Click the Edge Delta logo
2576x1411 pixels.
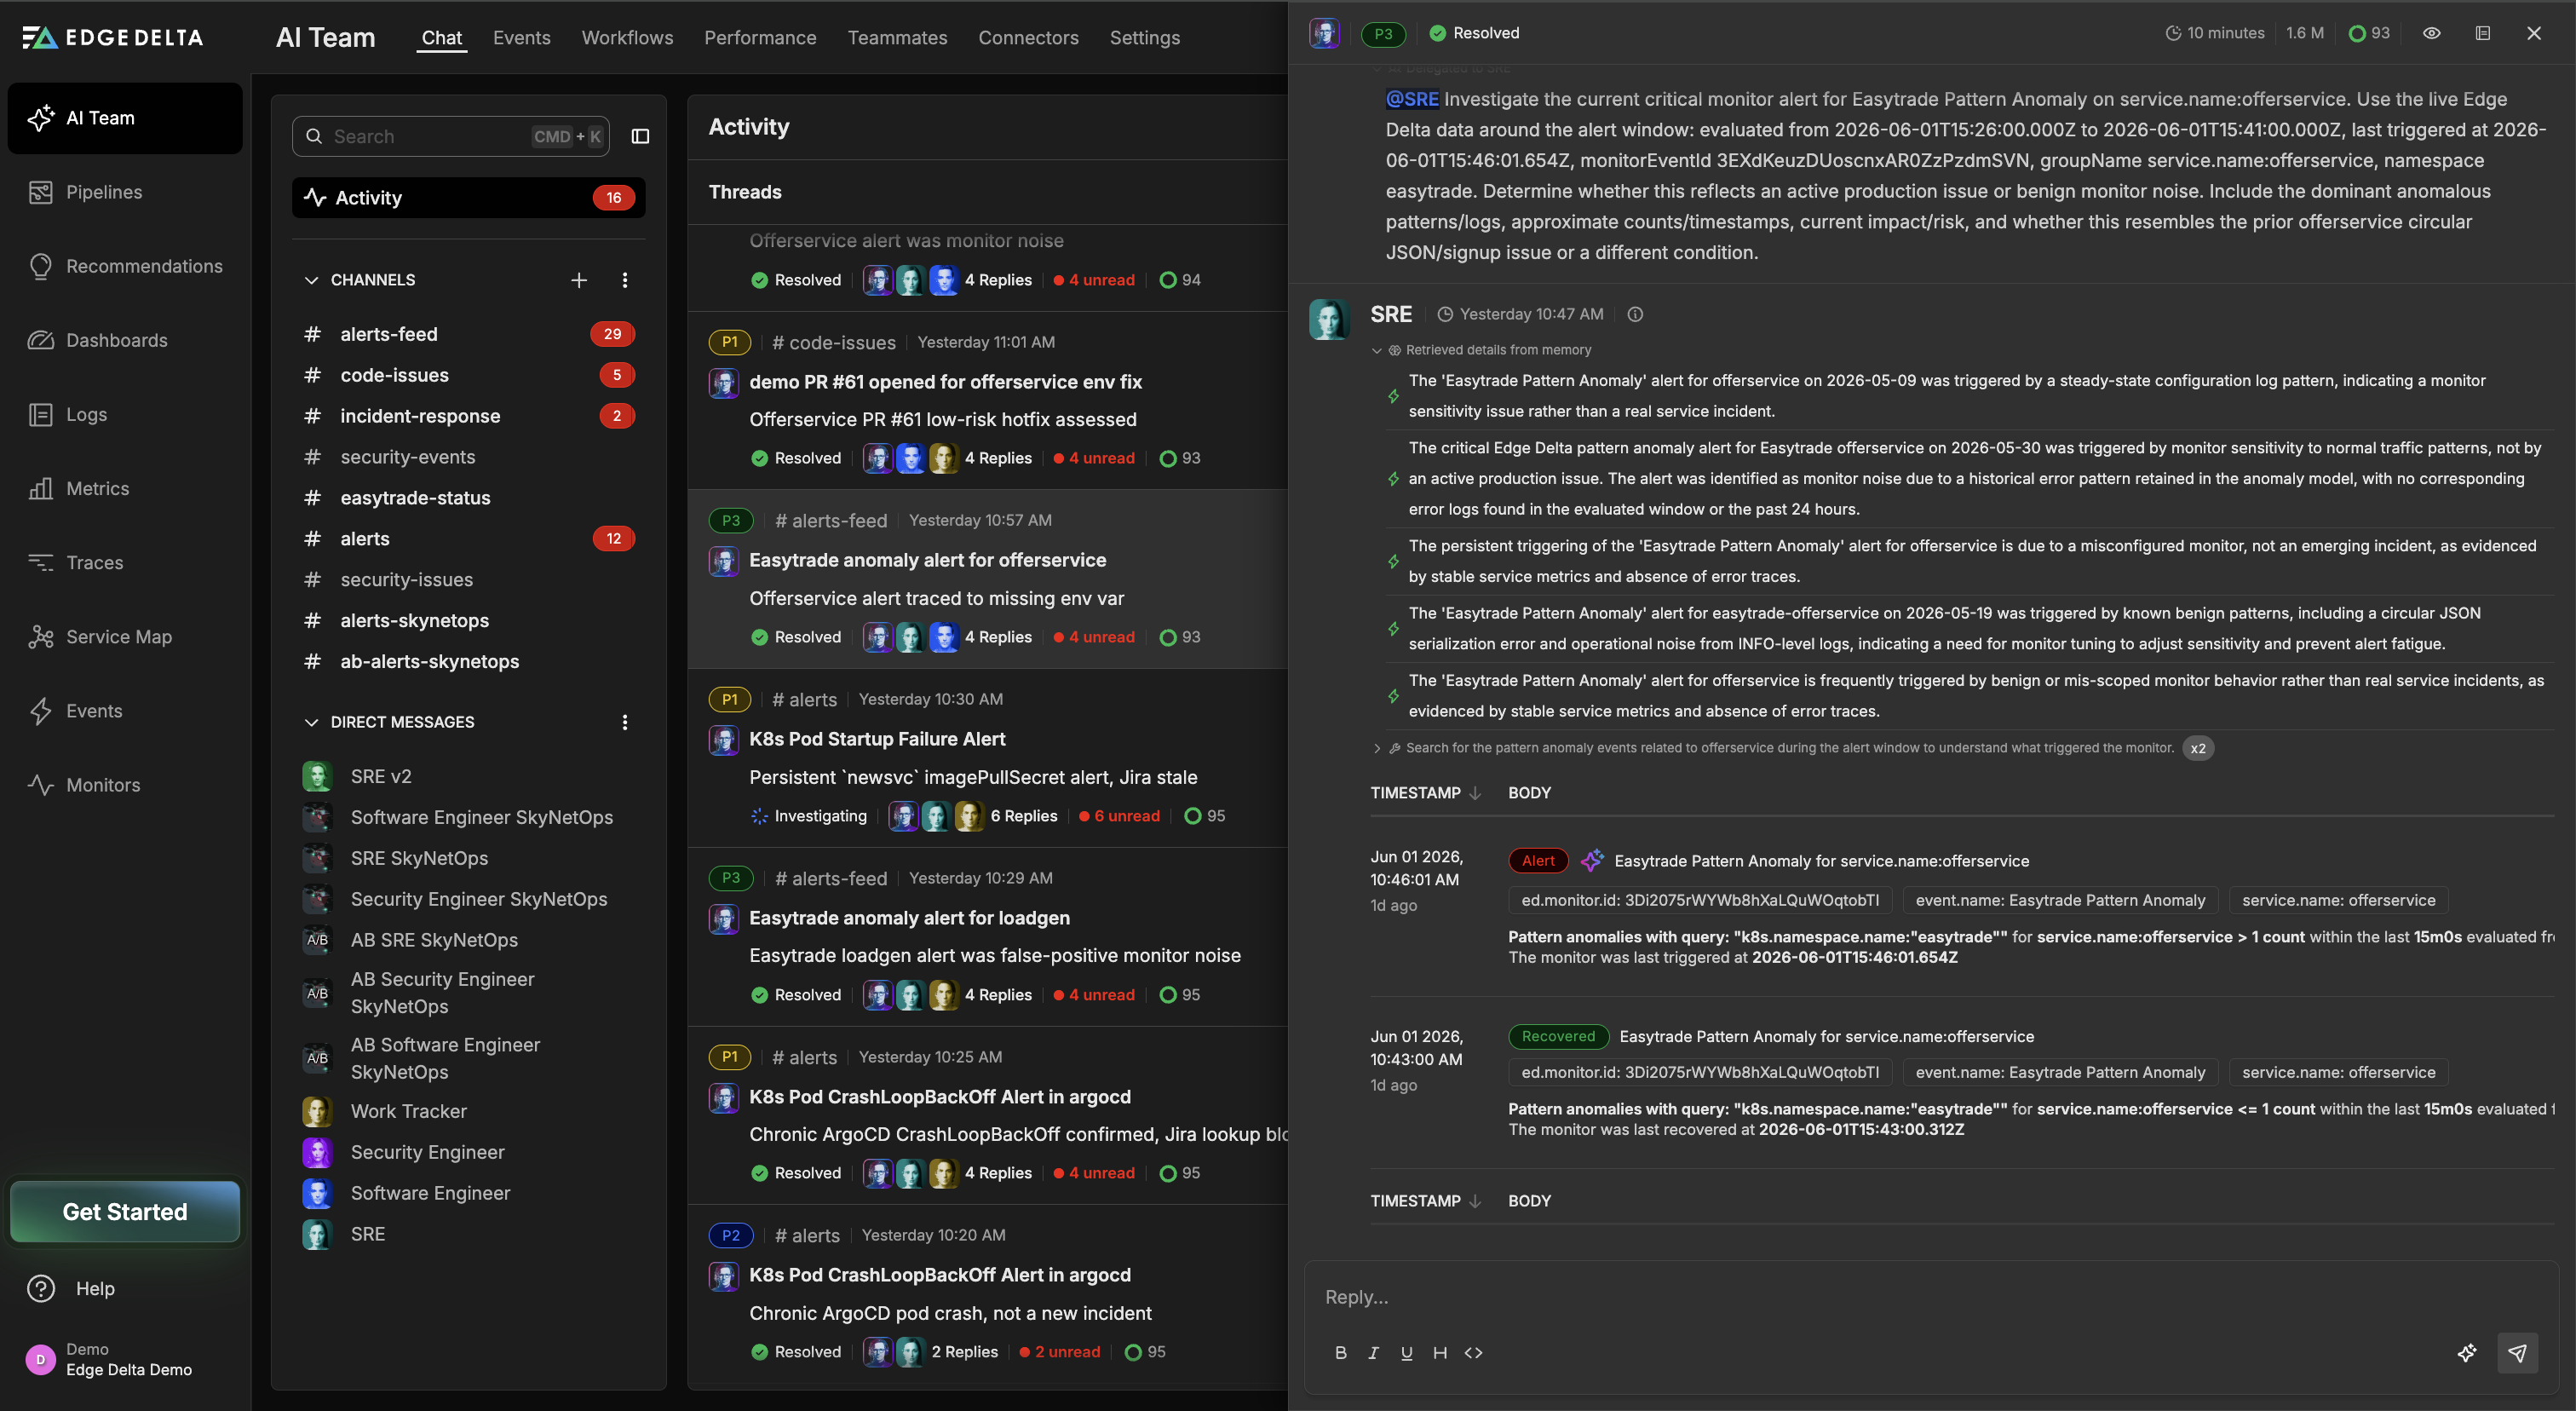tap(112, 37)
